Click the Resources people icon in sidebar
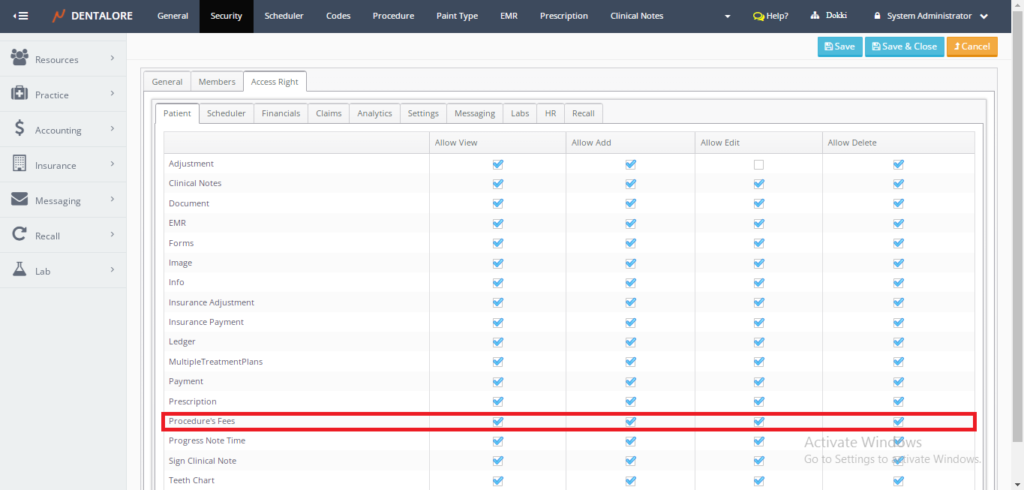This screenshot has height=490, width=1024. pos(19,59)
